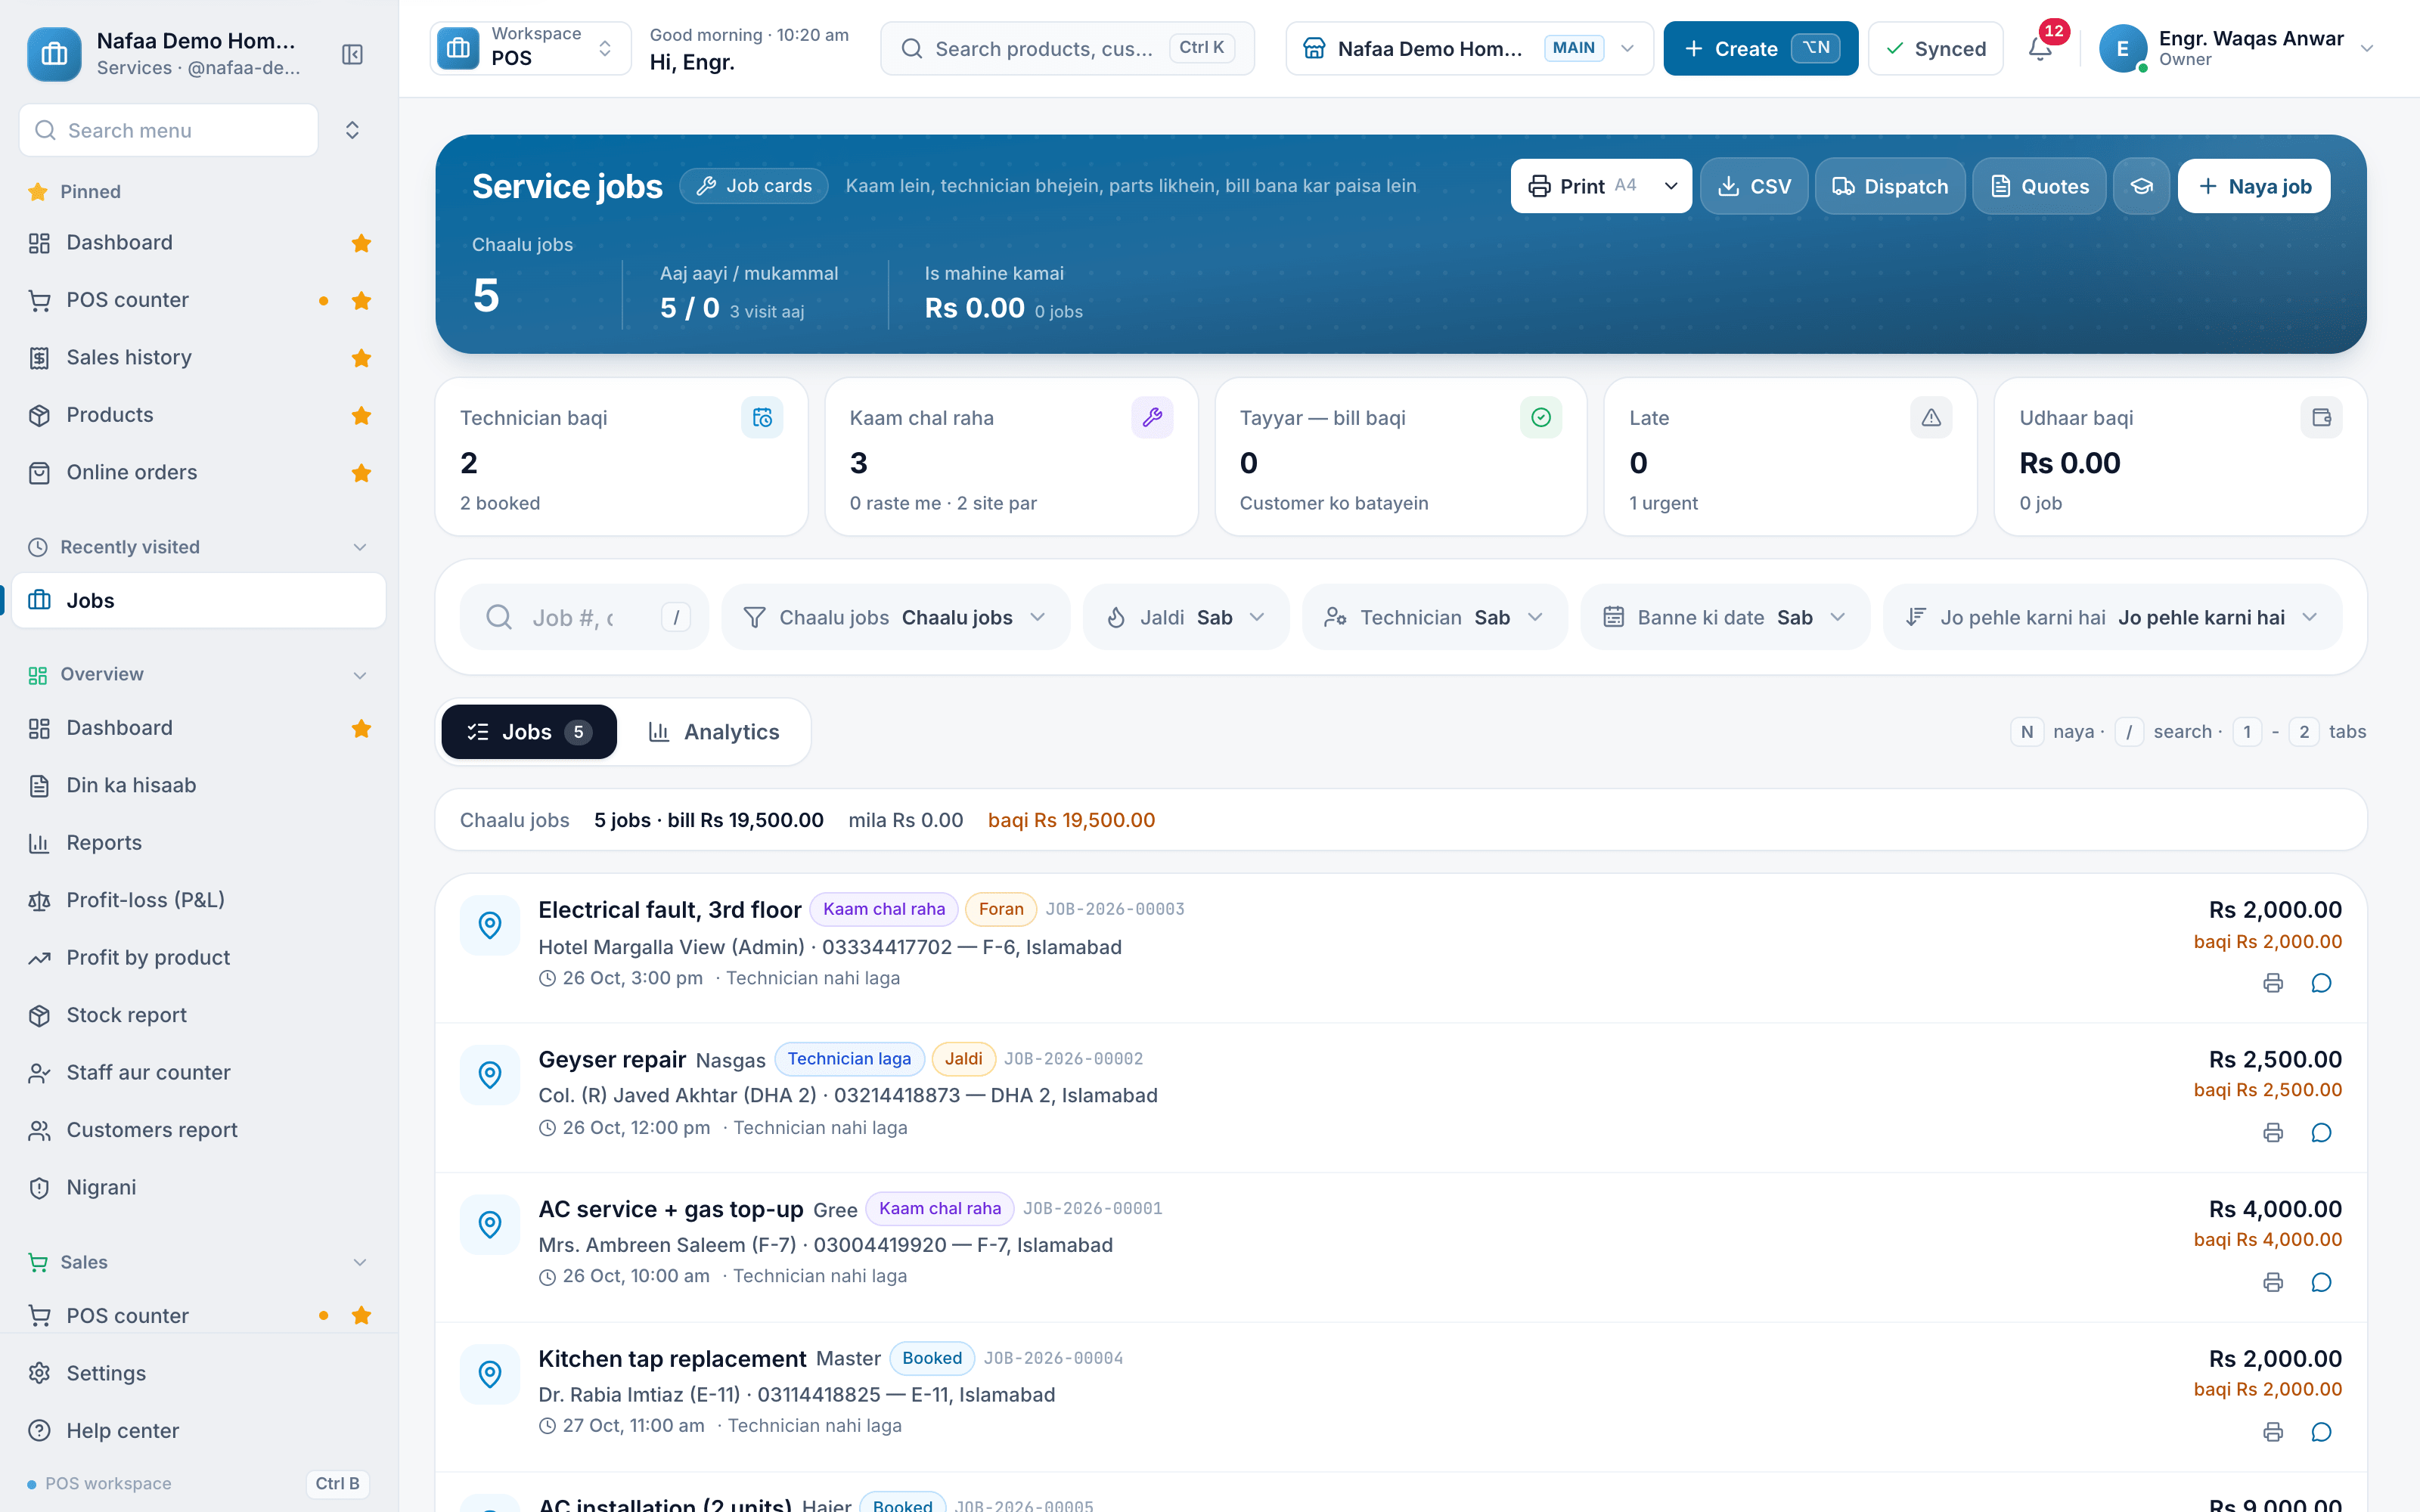This screenshot has width=2420, height=1512.
Task: Toggle pinned star for pinned POS counter
Action: coord(361,300)
